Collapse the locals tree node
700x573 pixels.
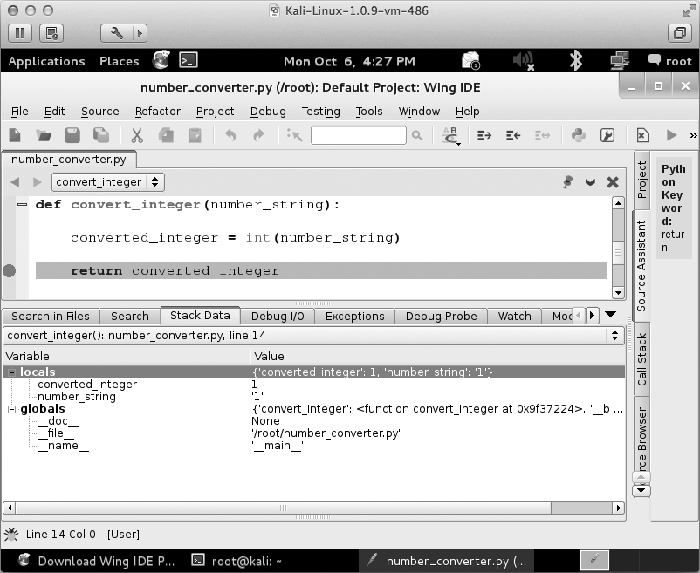11,371
